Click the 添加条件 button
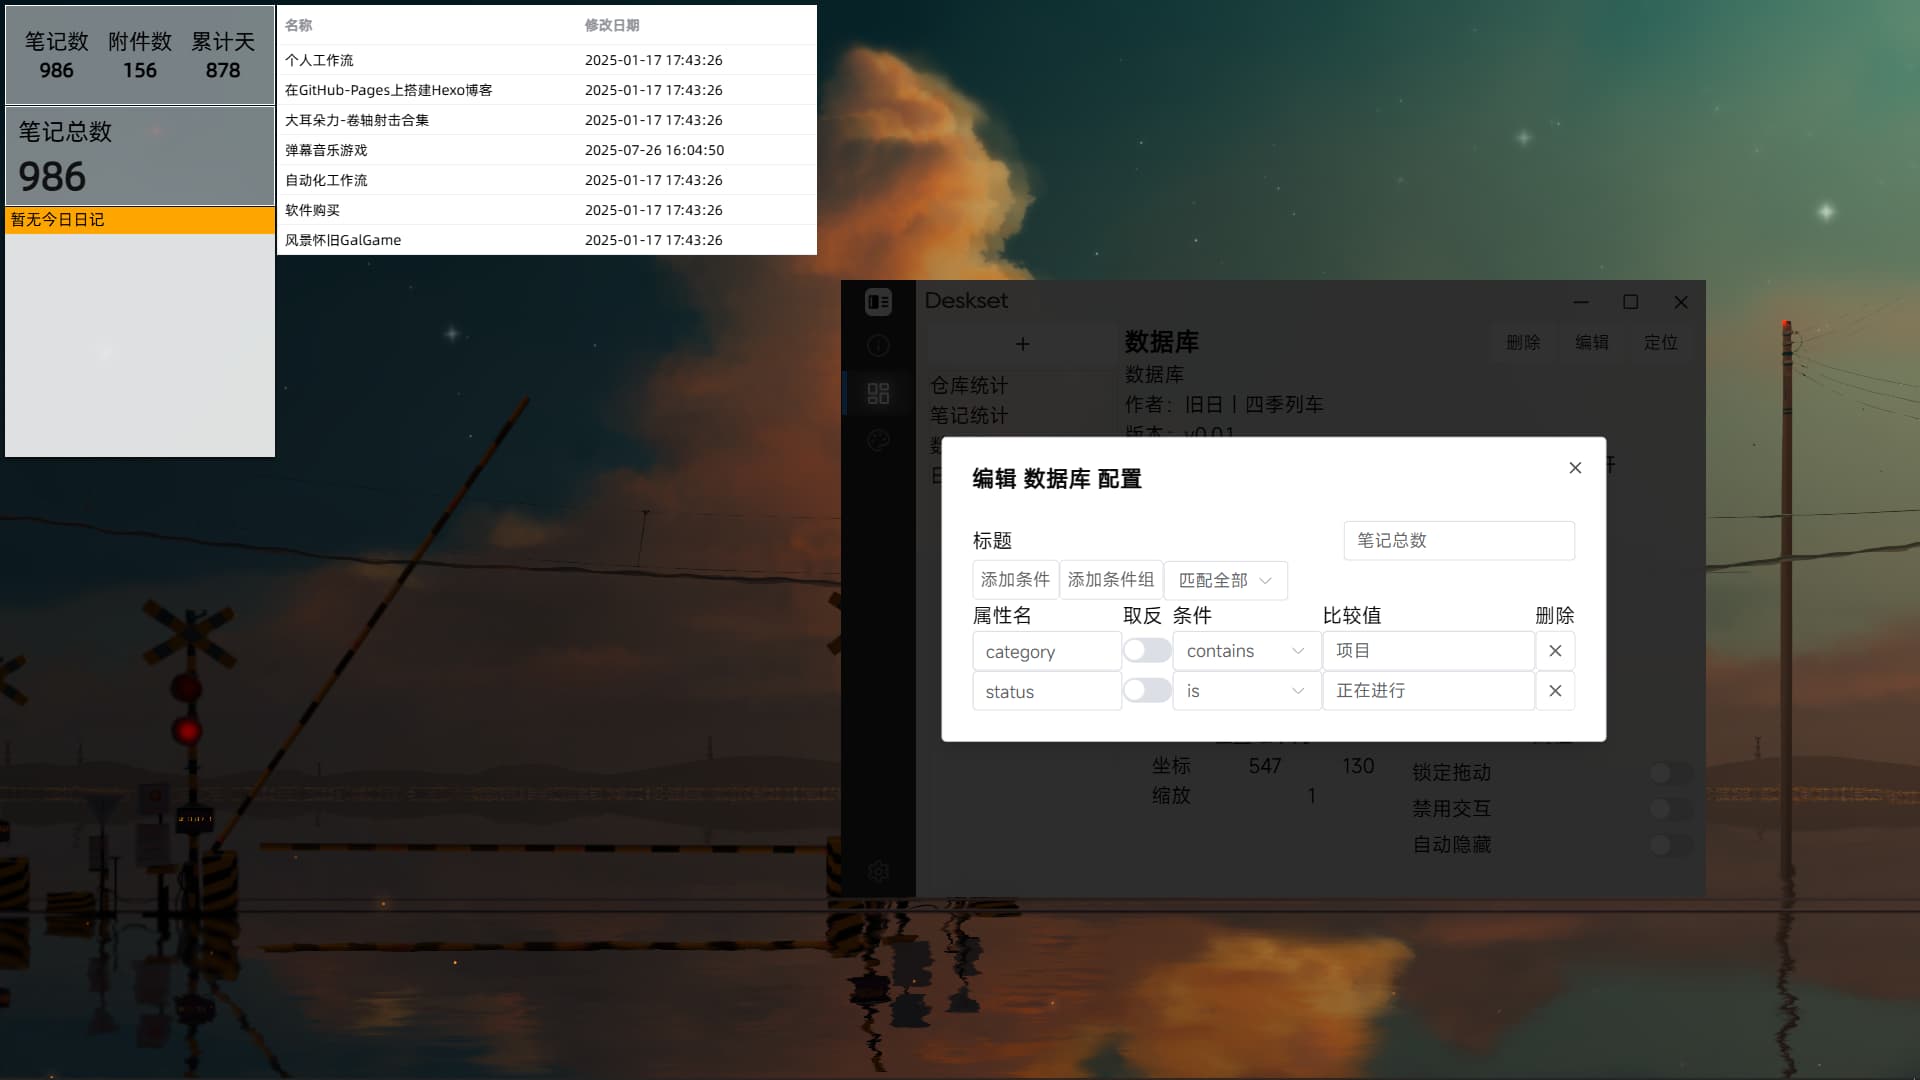Screen dimensions: 1920x1080 (x=1015, y=580)
